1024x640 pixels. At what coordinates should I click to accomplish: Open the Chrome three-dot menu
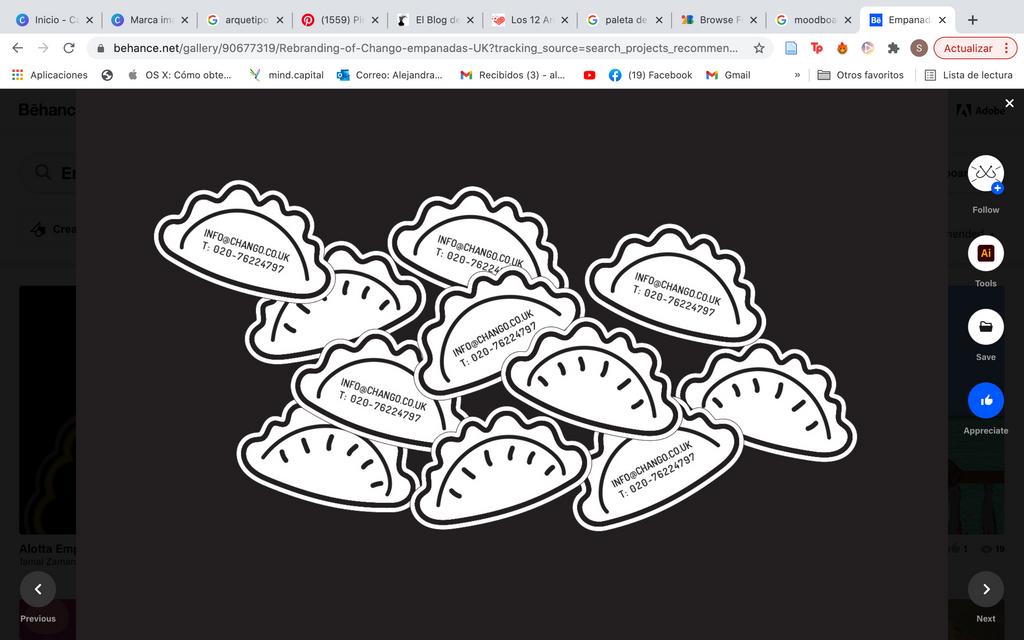(x=1006, y=48)
